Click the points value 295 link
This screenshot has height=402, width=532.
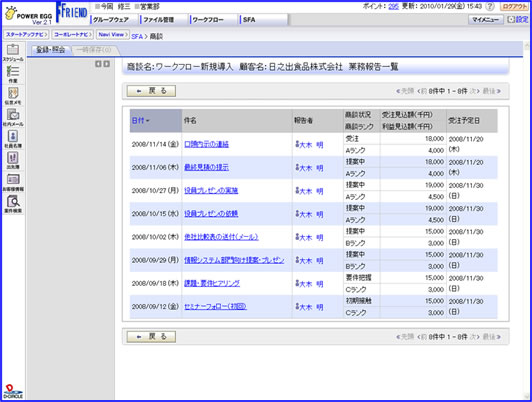[393, 6]
